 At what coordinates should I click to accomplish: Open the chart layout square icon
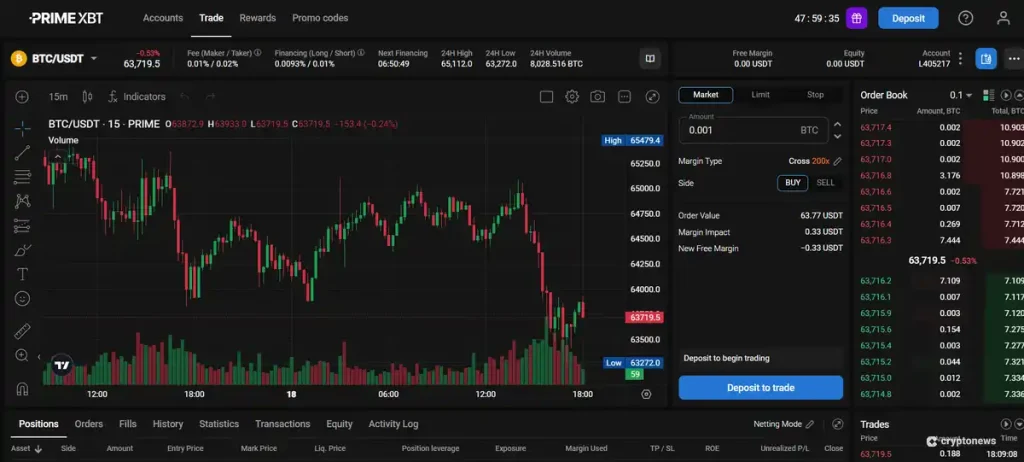(547, 97)
